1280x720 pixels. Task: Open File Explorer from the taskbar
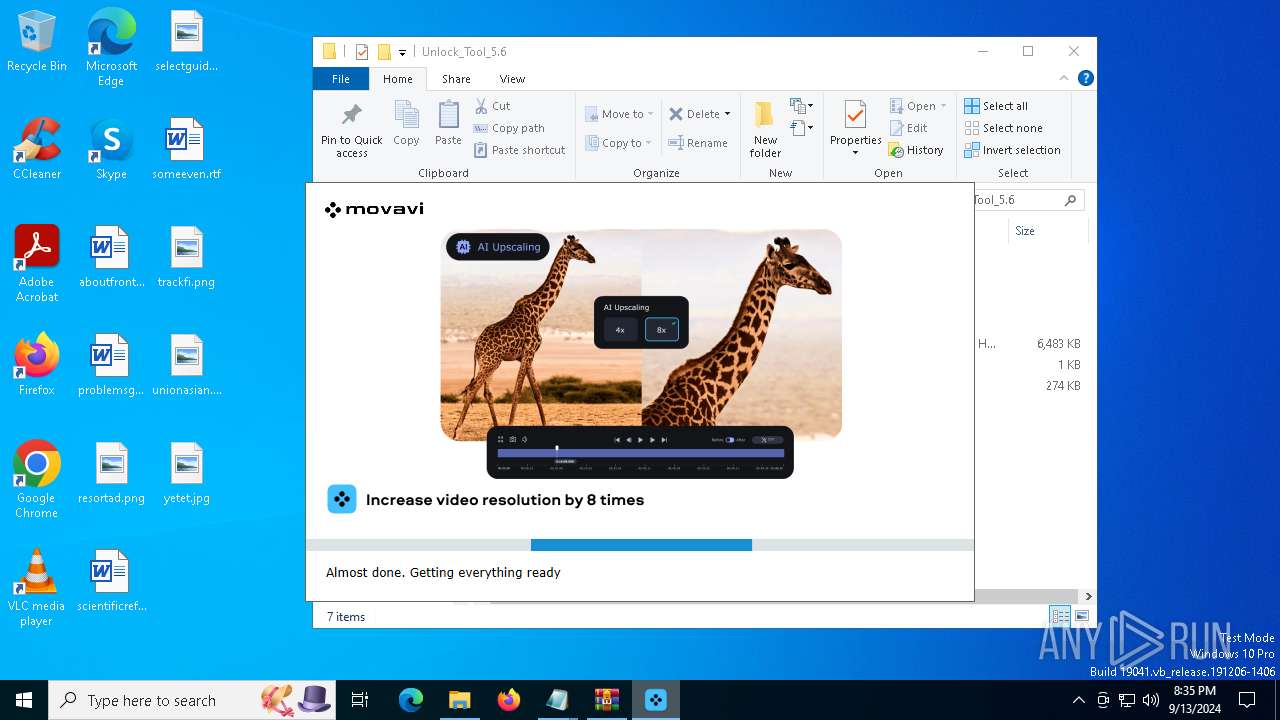click(459, 700)
